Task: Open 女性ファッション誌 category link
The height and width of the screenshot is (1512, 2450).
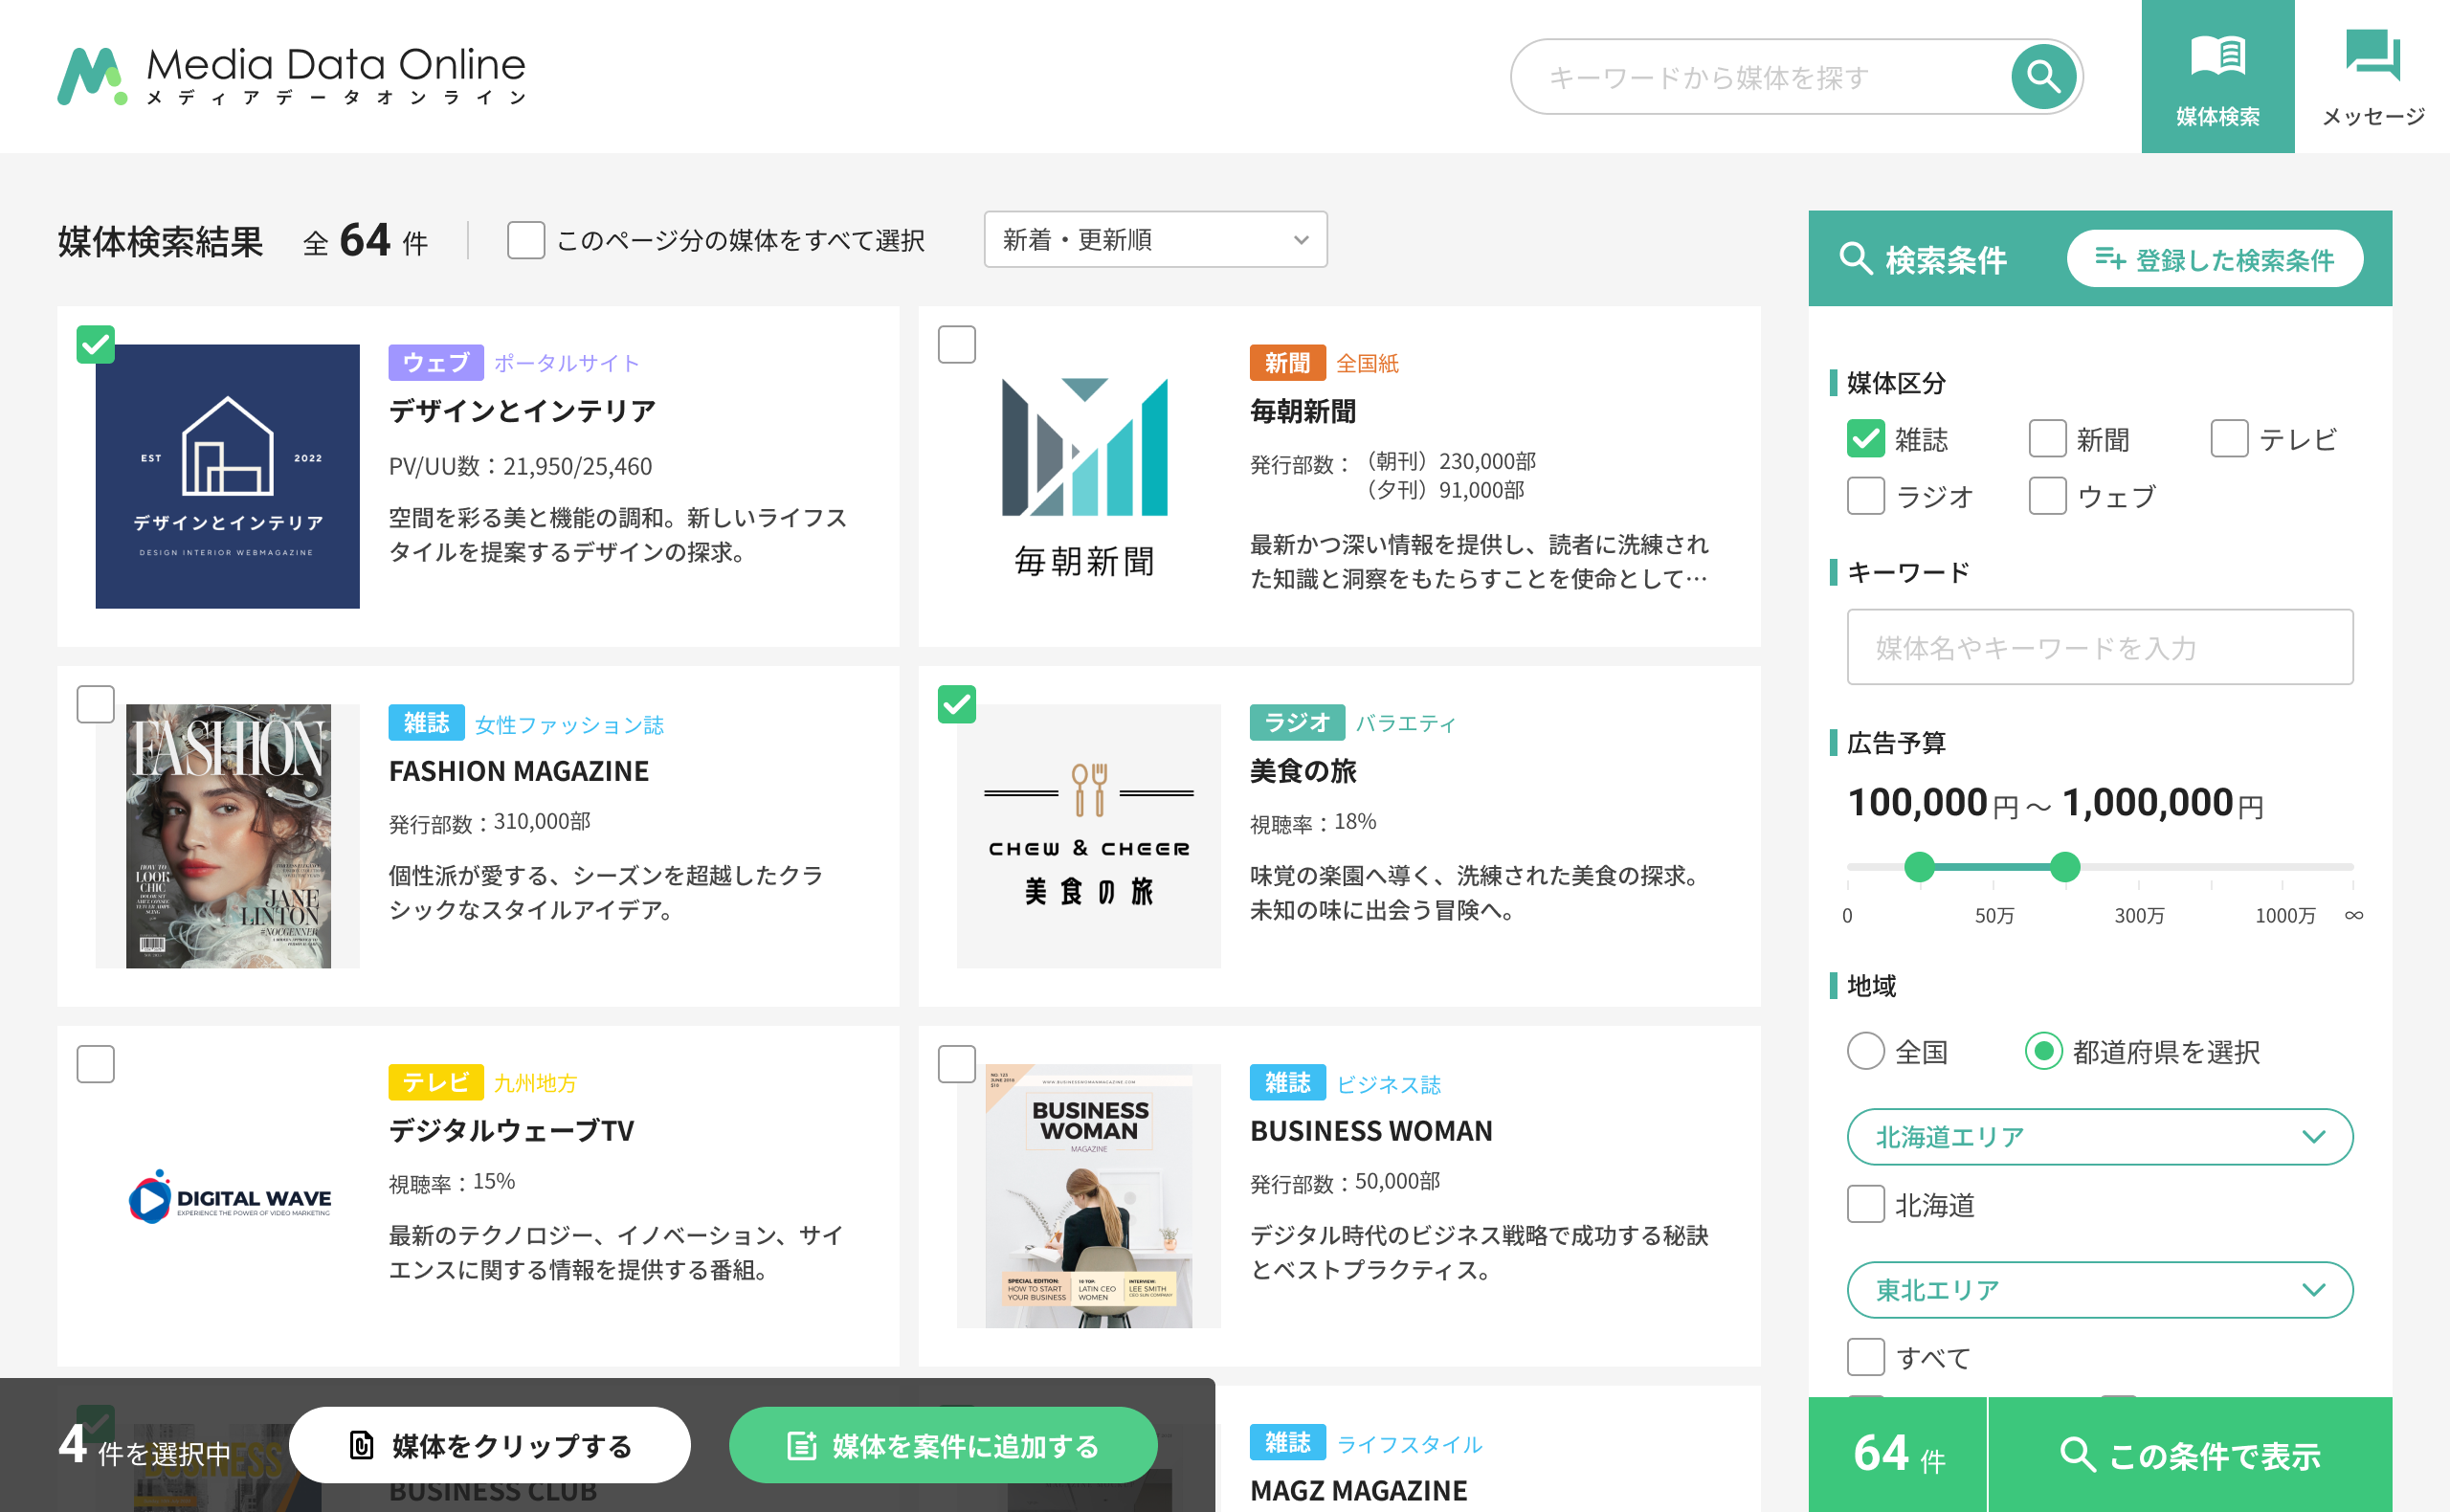Action: (x=569, y=724)
